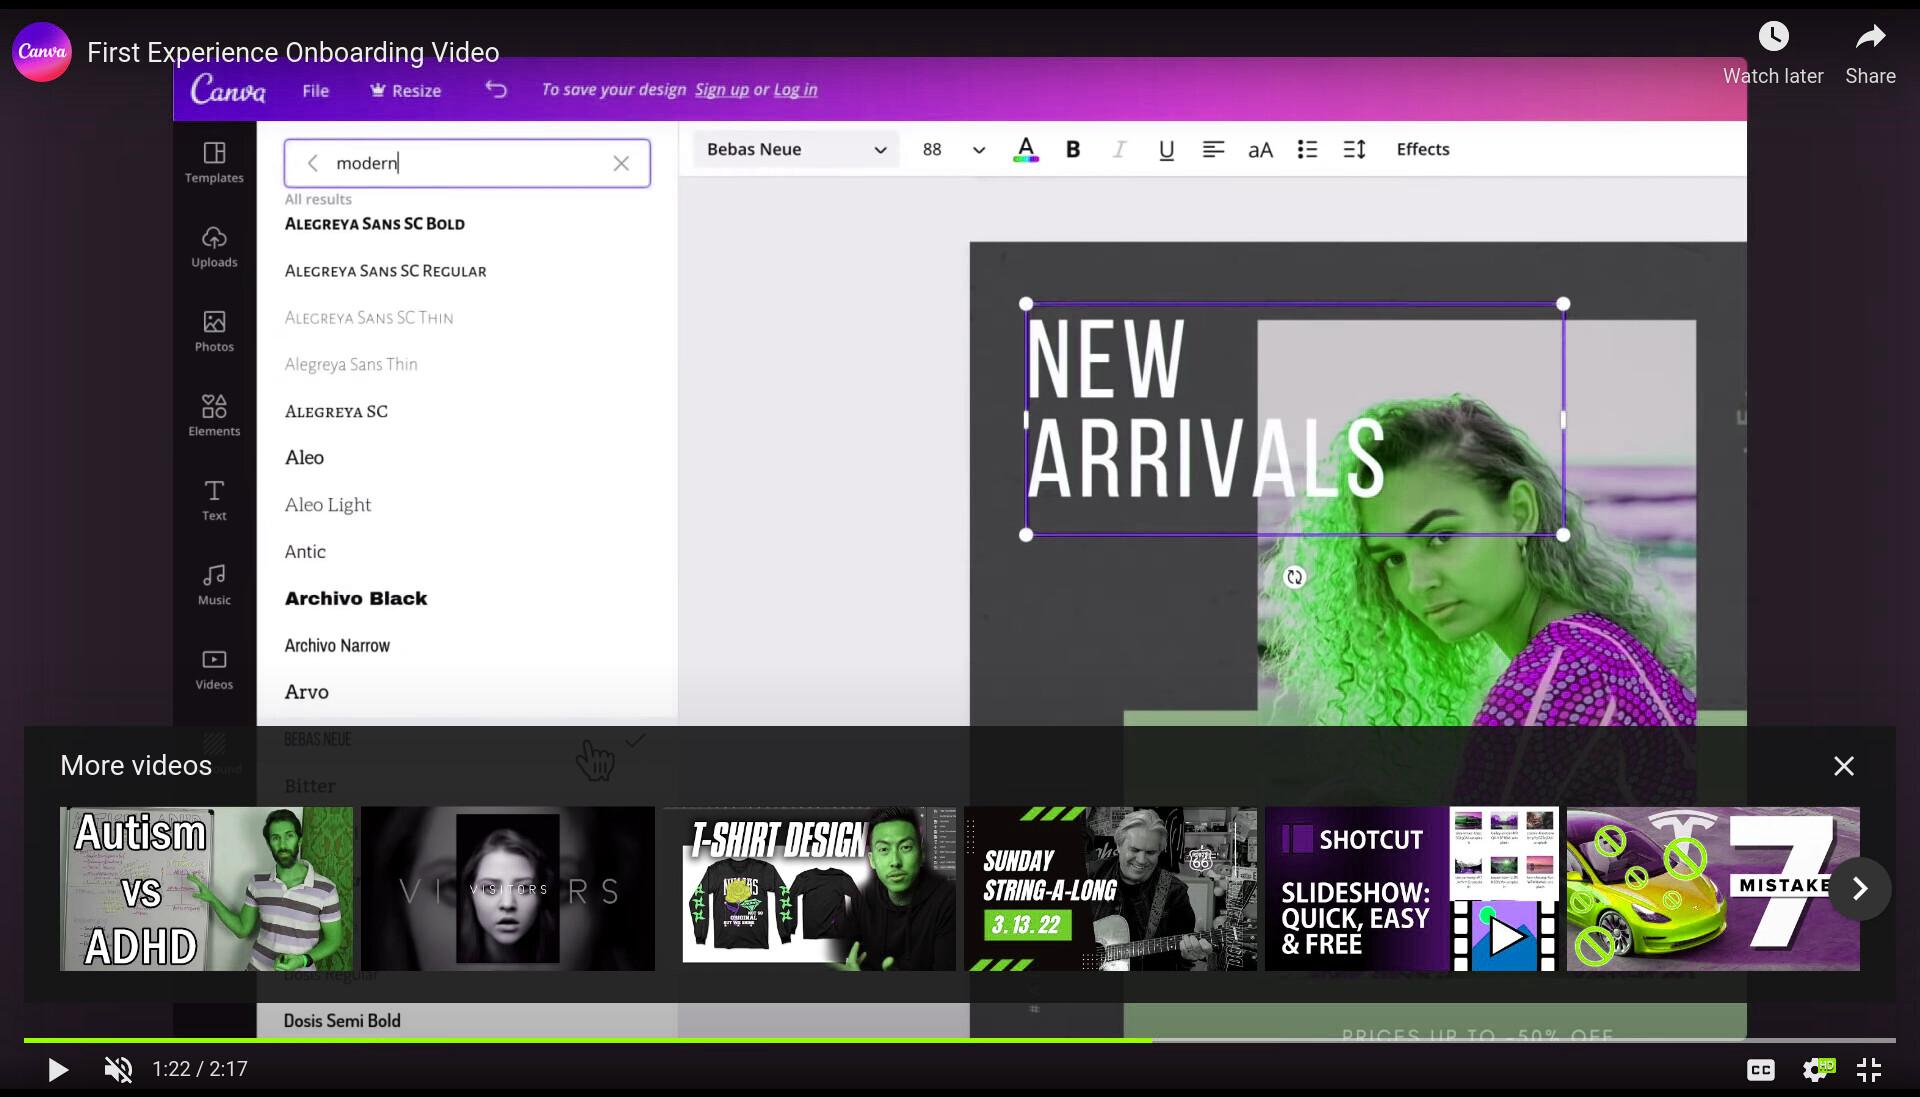
Task: Select Archivo Black font
Action: coord(356,599)
